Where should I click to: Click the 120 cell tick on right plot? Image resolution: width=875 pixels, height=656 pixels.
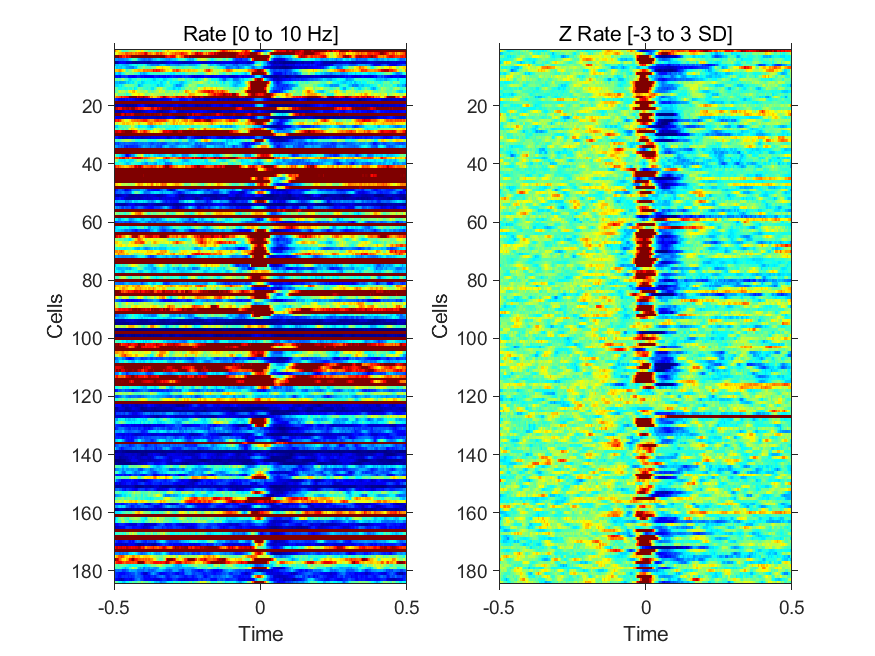tap(472, 397)
